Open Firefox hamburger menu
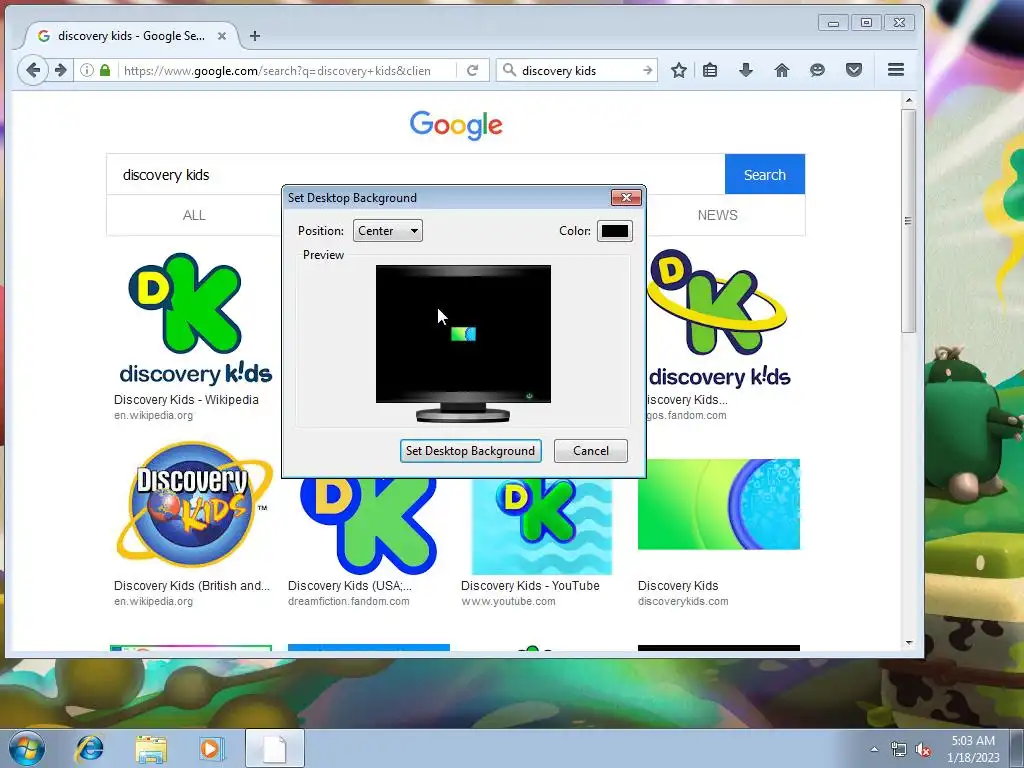This screenshot has height=768, width=1024. click(x=896, y=69)
